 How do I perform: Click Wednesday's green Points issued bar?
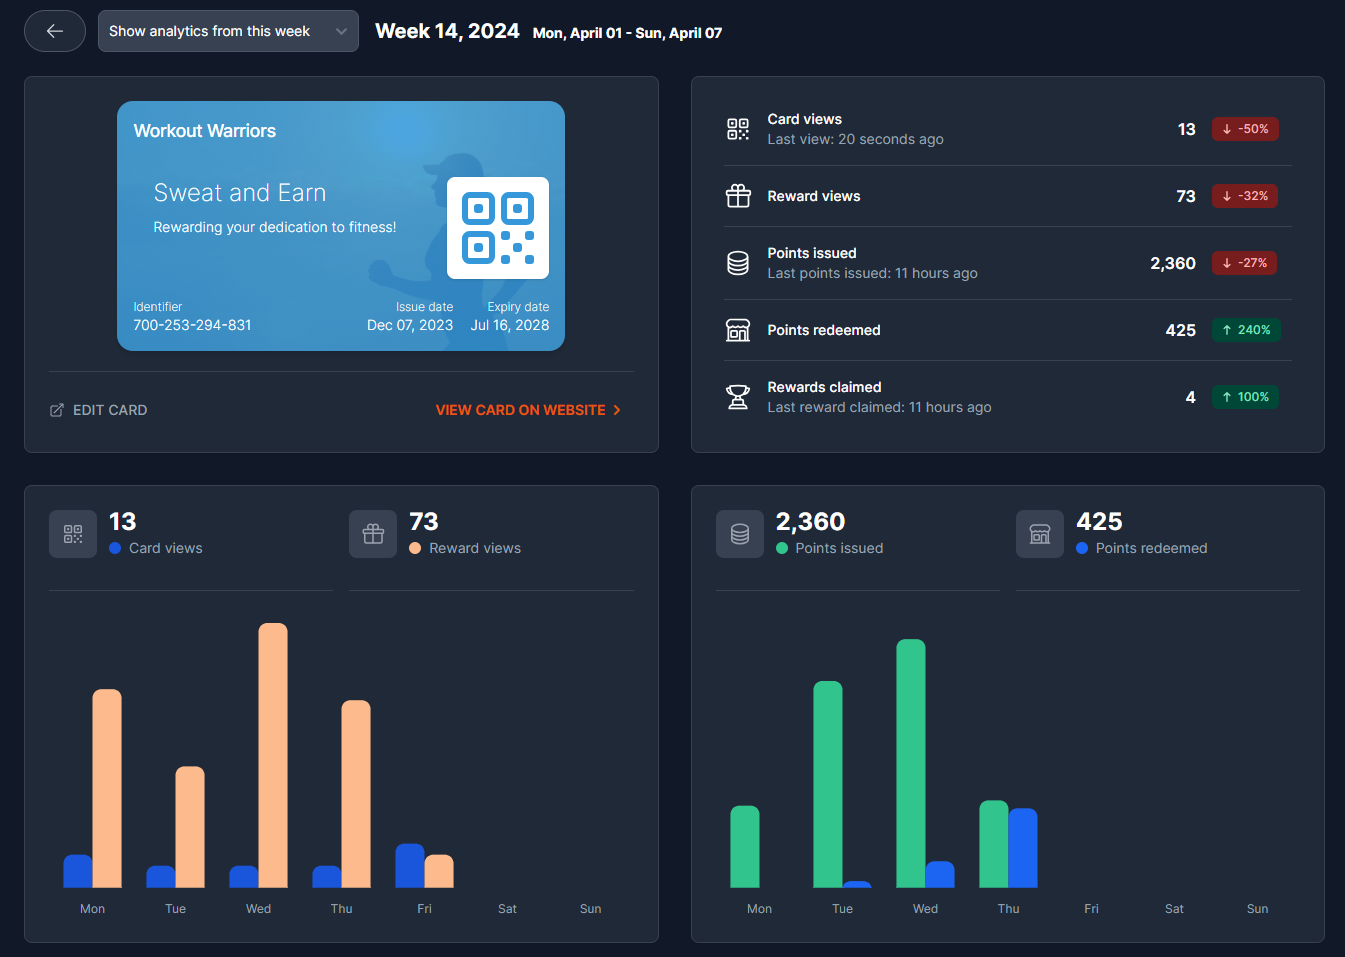click(911, 763)
